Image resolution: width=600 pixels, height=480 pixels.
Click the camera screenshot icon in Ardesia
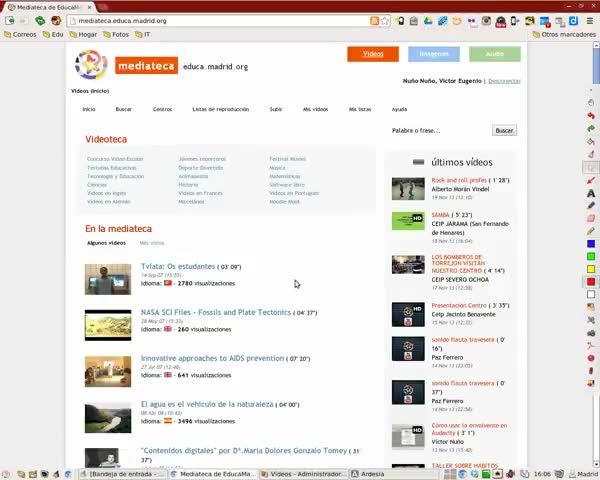pyautogui.click(x=591, y=333)
